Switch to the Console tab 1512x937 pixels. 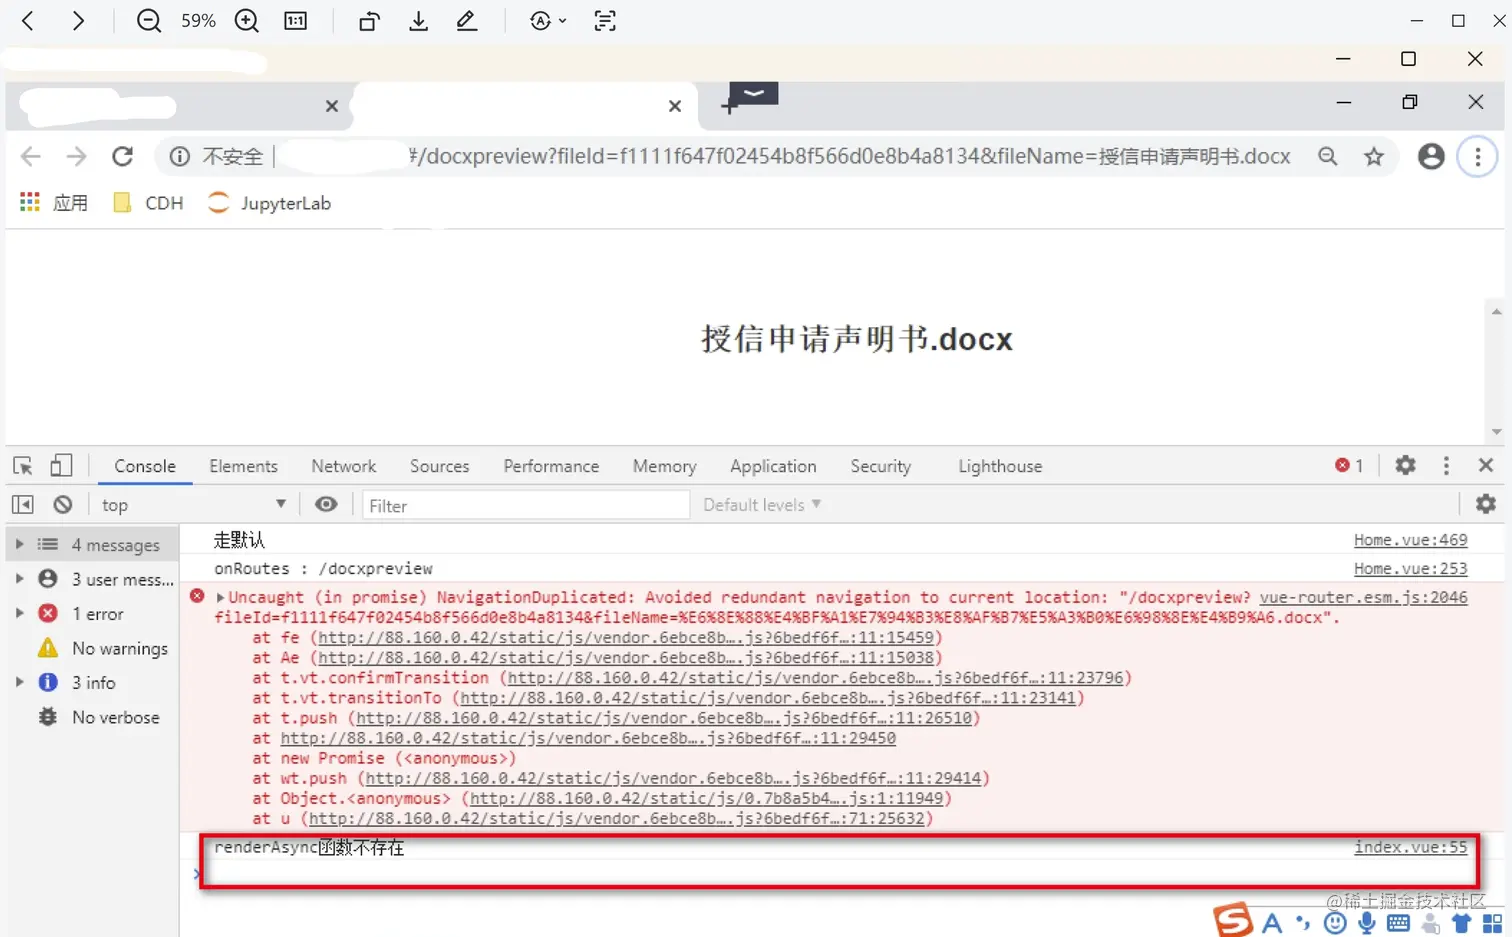point(145,466)
